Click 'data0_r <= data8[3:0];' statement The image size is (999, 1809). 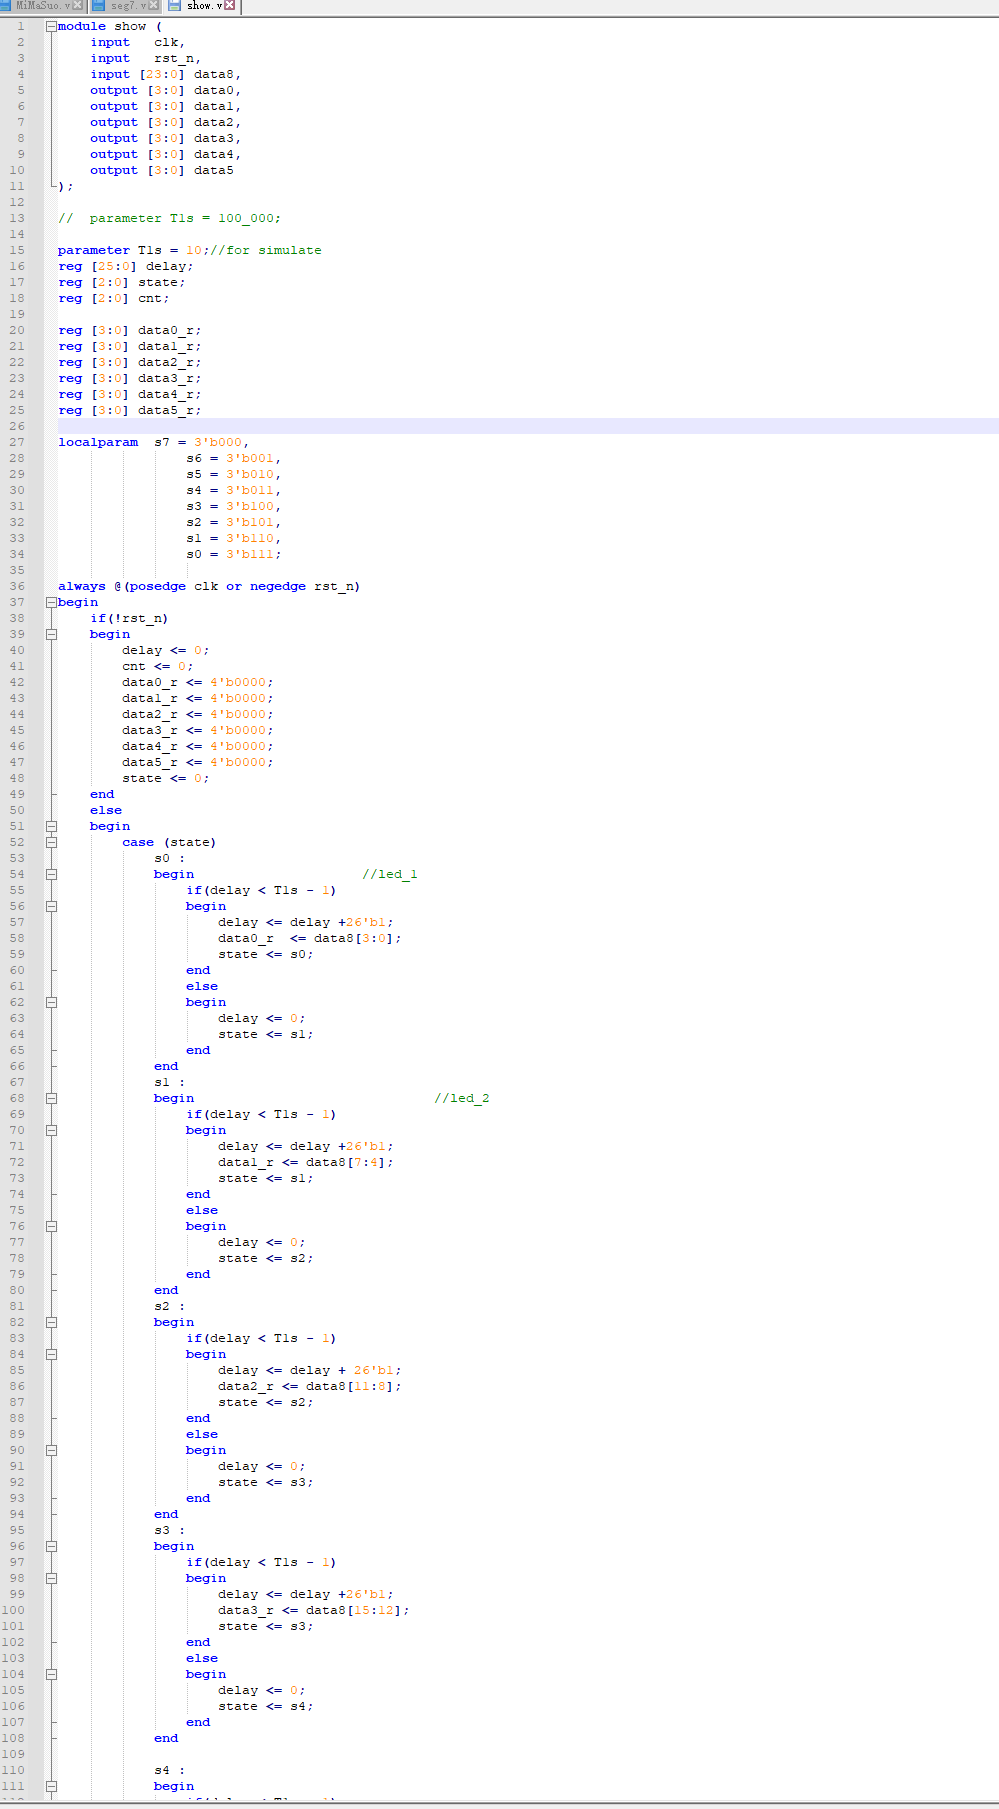click(x=310, y=938)
